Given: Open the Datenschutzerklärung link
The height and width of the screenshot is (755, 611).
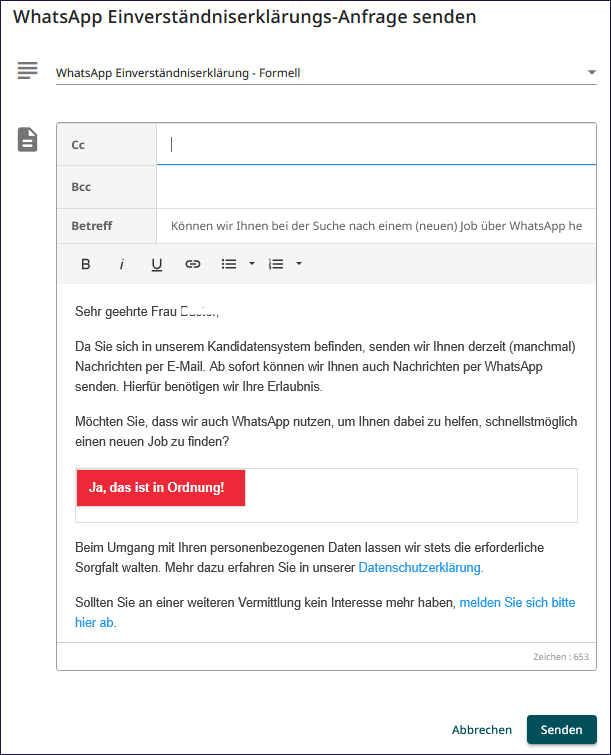Looking at the screenshot, I should pos(419,568).
